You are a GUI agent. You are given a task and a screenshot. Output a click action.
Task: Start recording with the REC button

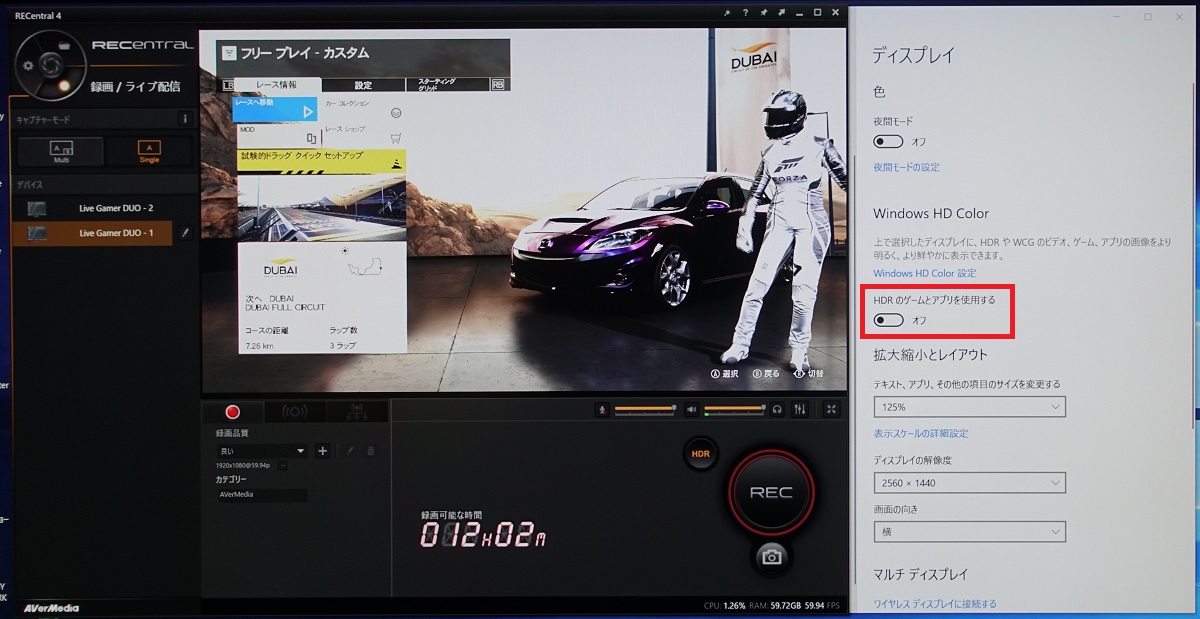click(x=771, y=492)
